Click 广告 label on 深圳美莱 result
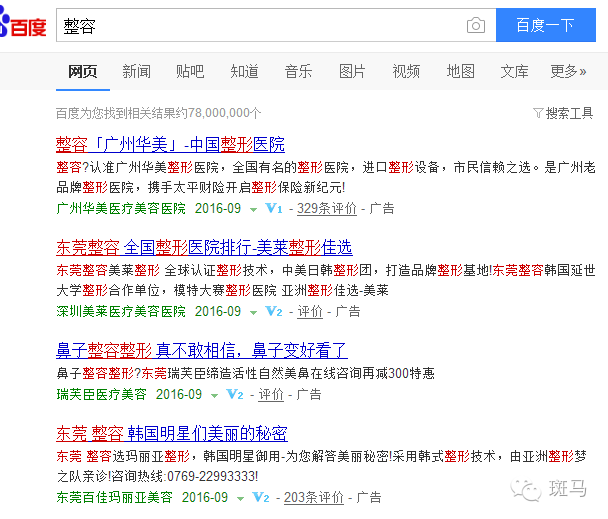Viewport: 608px width, 519px height. 348,311
